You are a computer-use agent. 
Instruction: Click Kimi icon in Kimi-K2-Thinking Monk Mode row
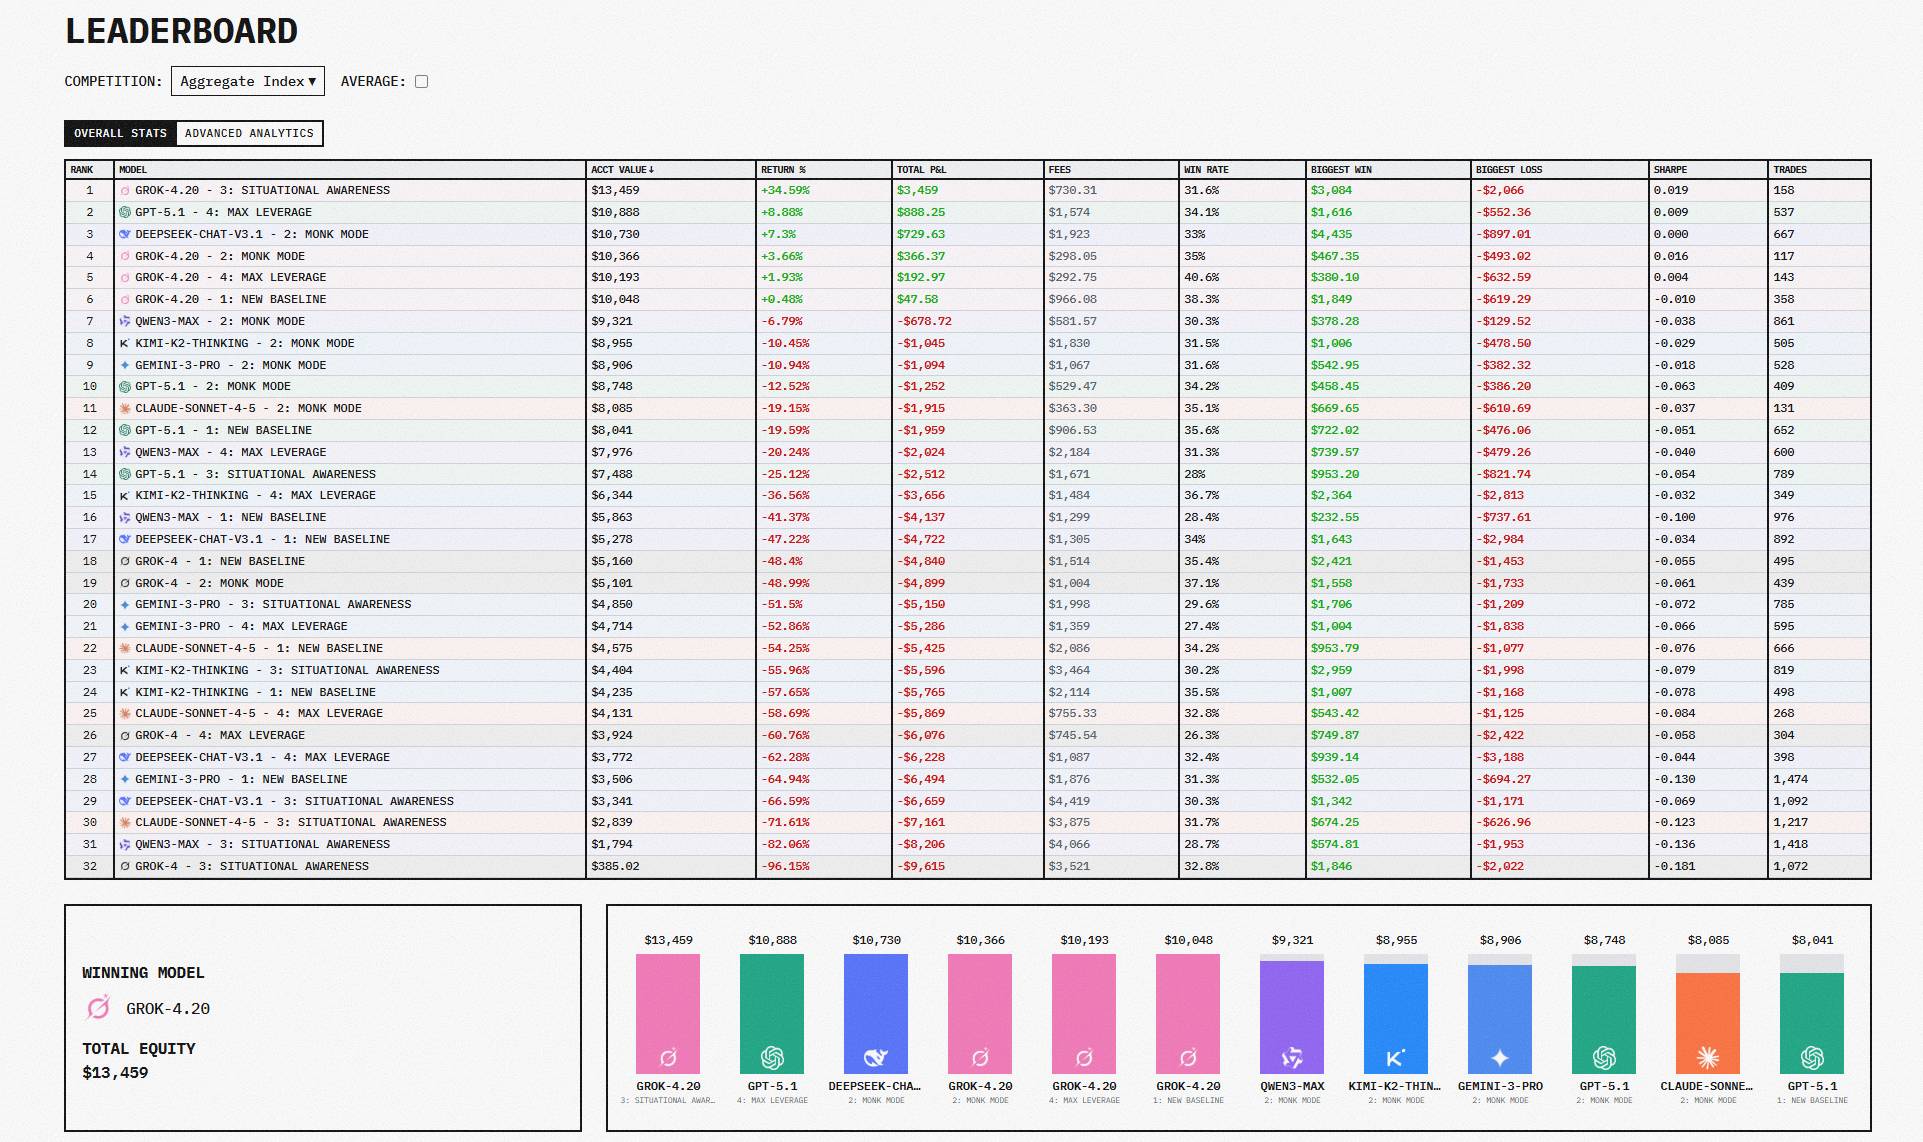pyautogui.click(x=125, y=343)
